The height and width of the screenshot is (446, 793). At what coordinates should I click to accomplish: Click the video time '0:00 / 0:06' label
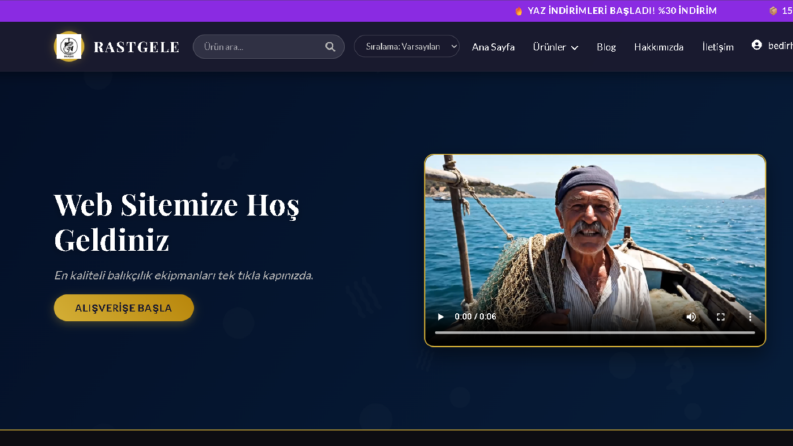pyautogui.click(x=475, y=317)
